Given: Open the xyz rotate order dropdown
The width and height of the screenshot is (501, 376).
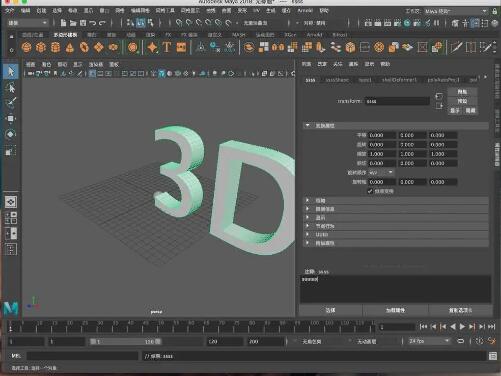Looking at the screenshot, I should pyautogui.click(x=380, y=173).
